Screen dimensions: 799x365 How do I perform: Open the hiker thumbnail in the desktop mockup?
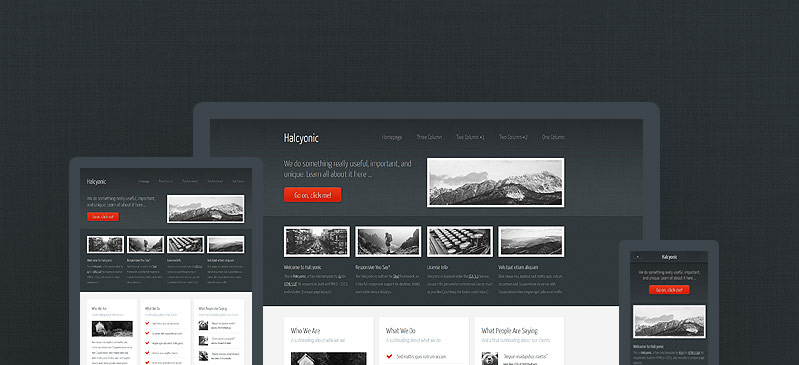388,241
